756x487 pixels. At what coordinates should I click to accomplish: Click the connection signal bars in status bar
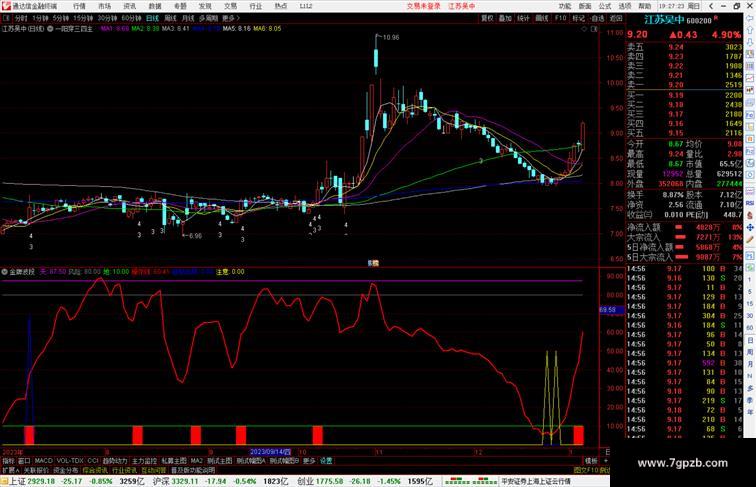click(471, 481)
